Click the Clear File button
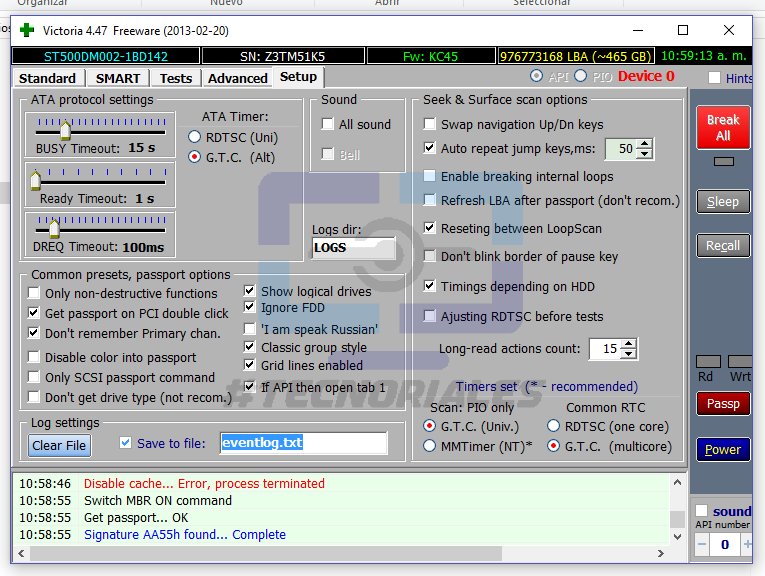Image resolution: width=765 pixels, height=576 pixels. 59,445
